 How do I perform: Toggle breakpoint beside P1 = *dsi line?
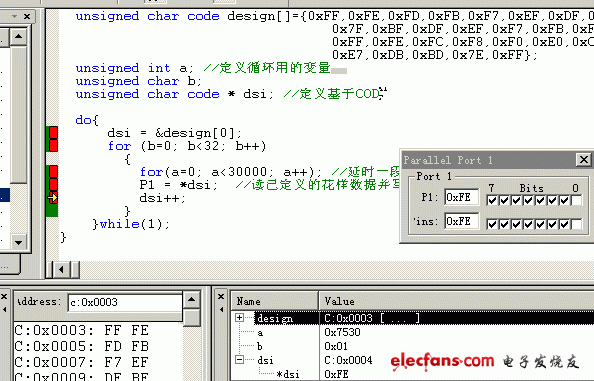click(x=53, y=184)
